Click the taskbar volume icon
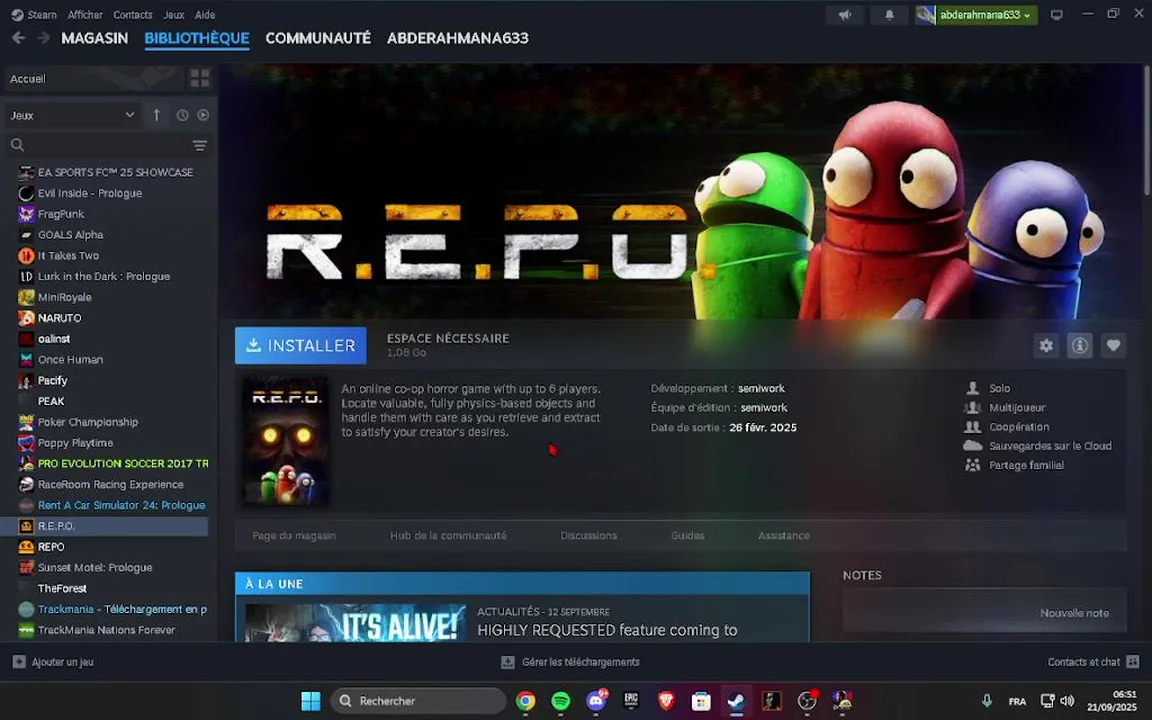 [x=1068, y=701]
